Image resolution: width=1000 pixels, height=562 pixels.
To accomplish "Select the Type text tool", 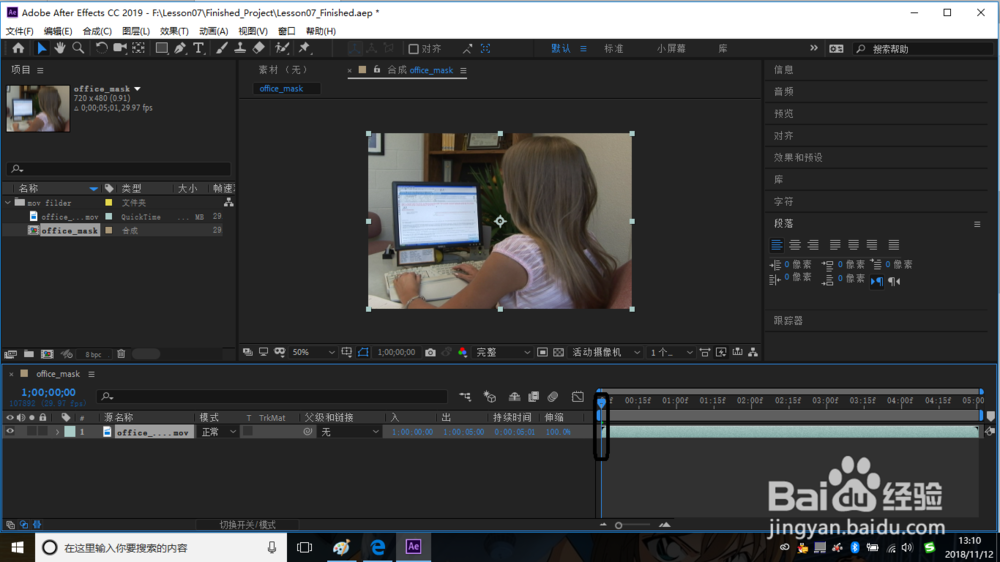I will (x=198, y=48).
